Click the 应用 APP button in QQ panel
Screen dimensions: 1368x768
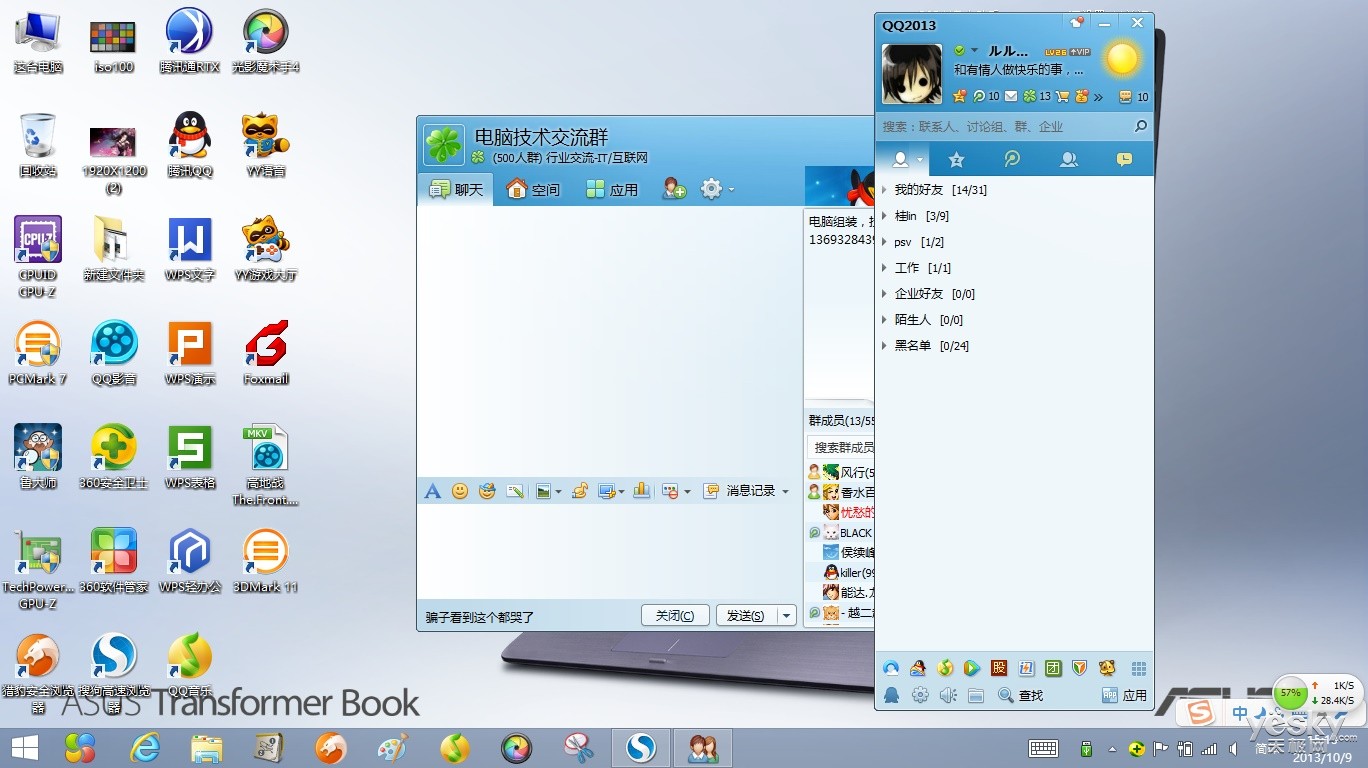click(x=1124, y=695)
